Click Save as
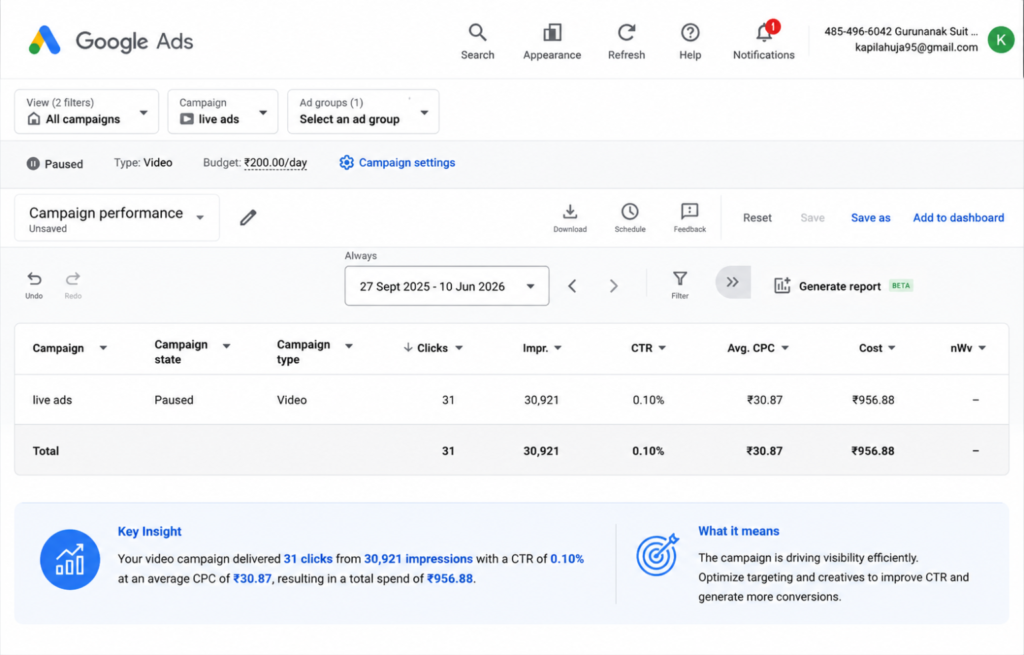 coord(871,217)
